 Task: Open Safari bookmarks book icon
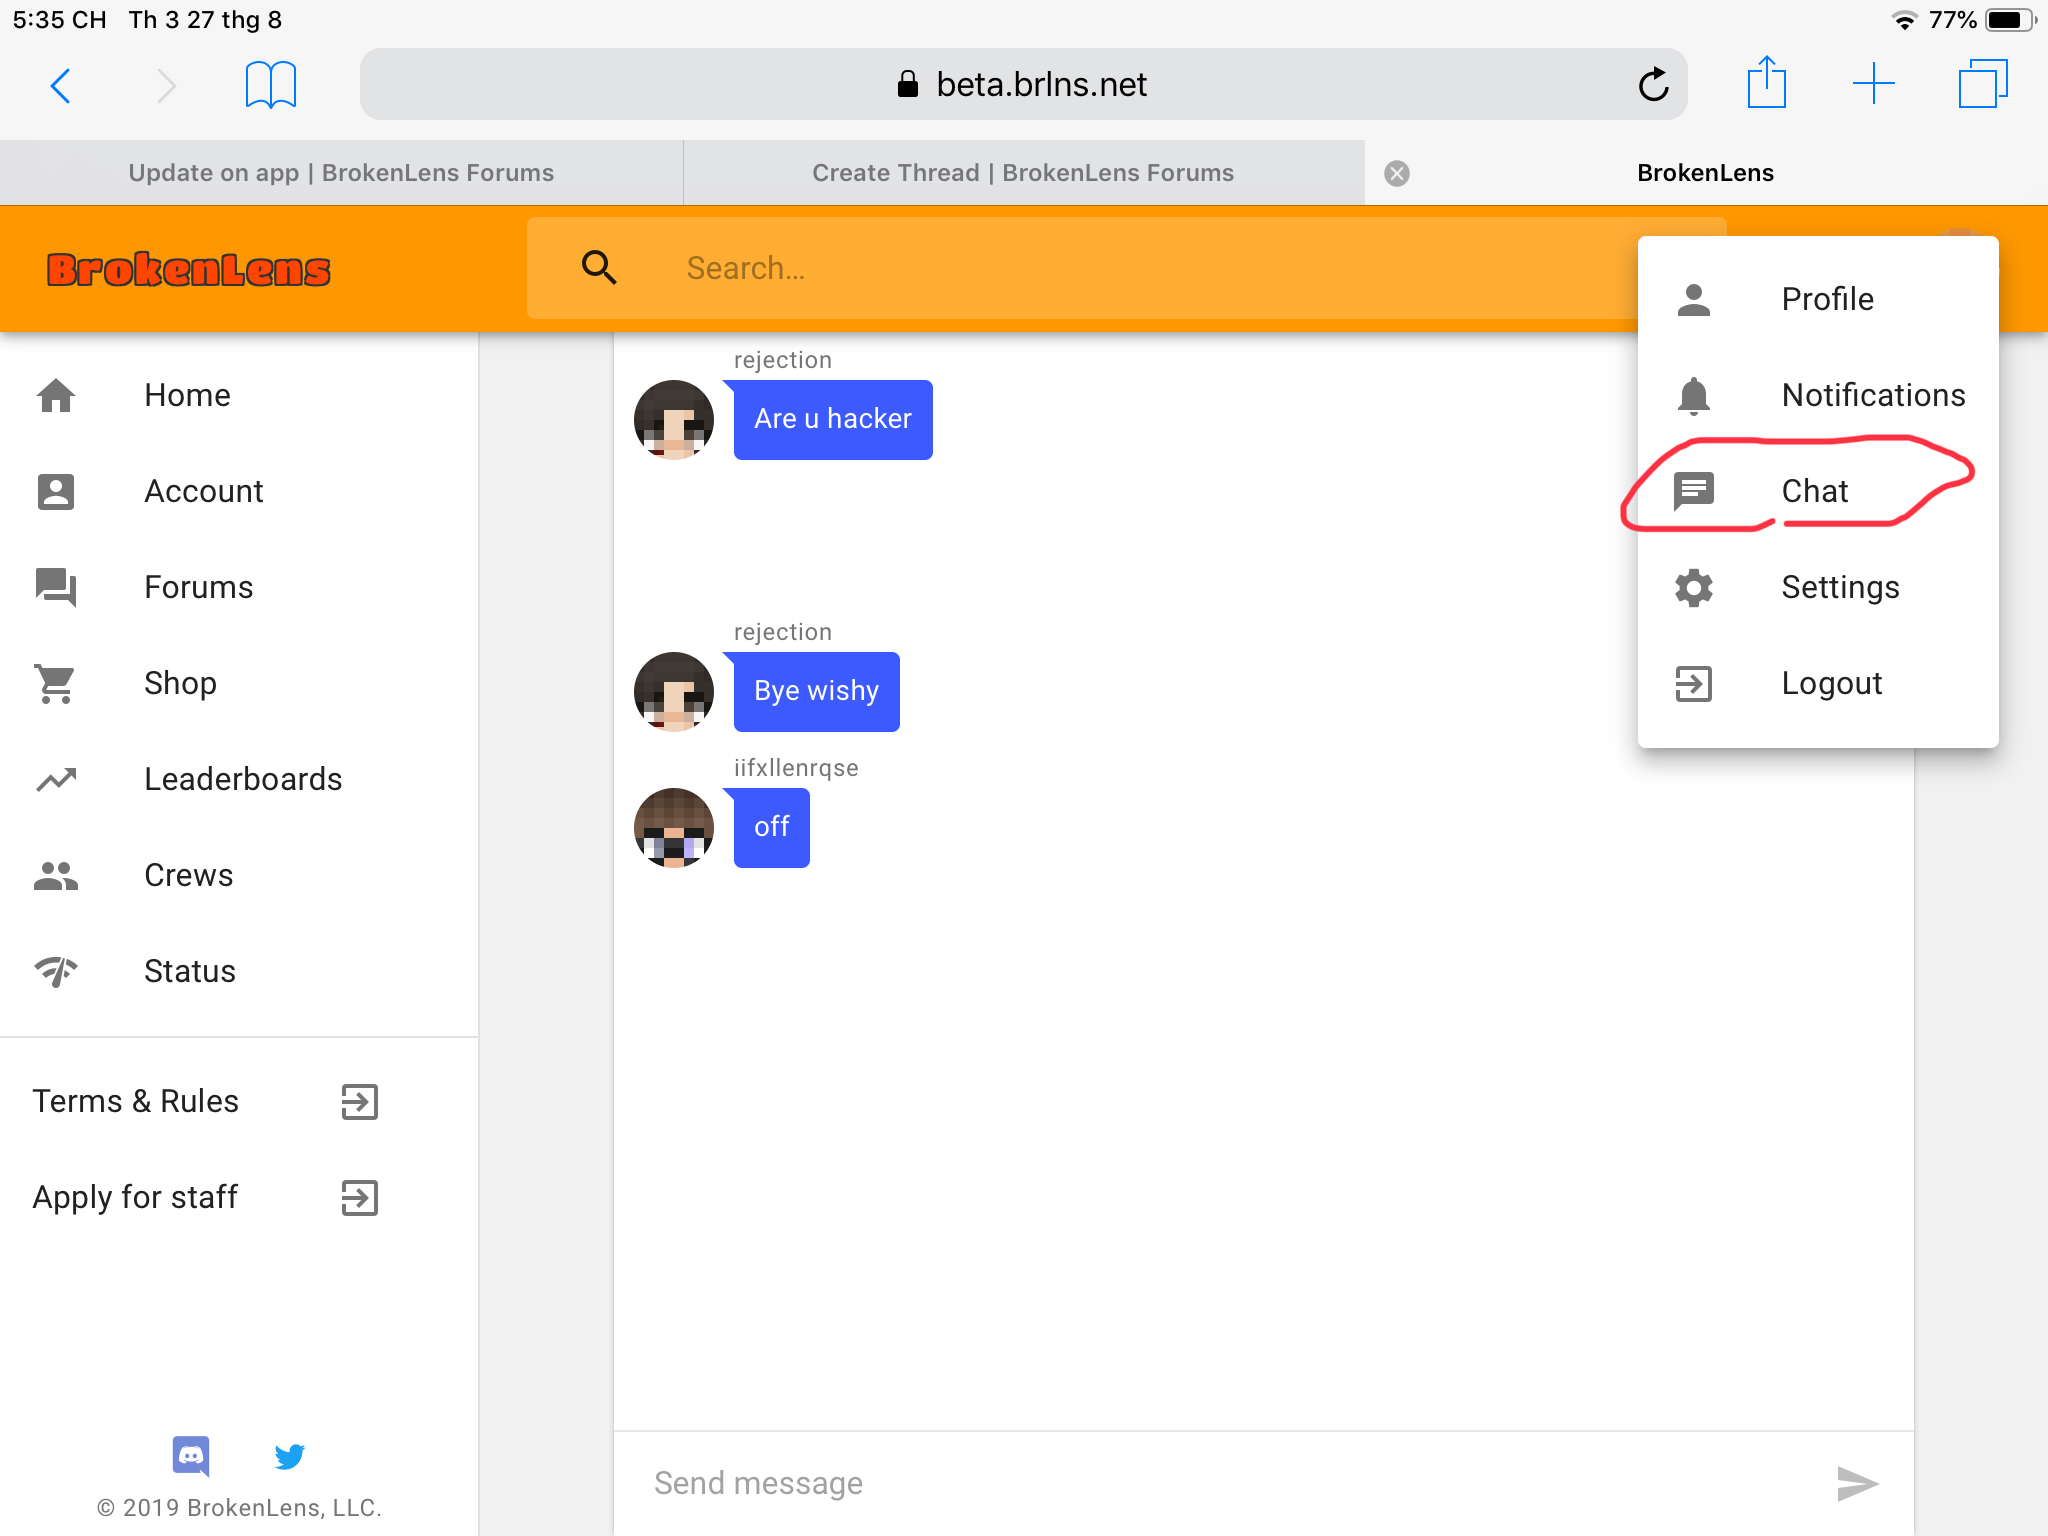(x=270, y=85)
